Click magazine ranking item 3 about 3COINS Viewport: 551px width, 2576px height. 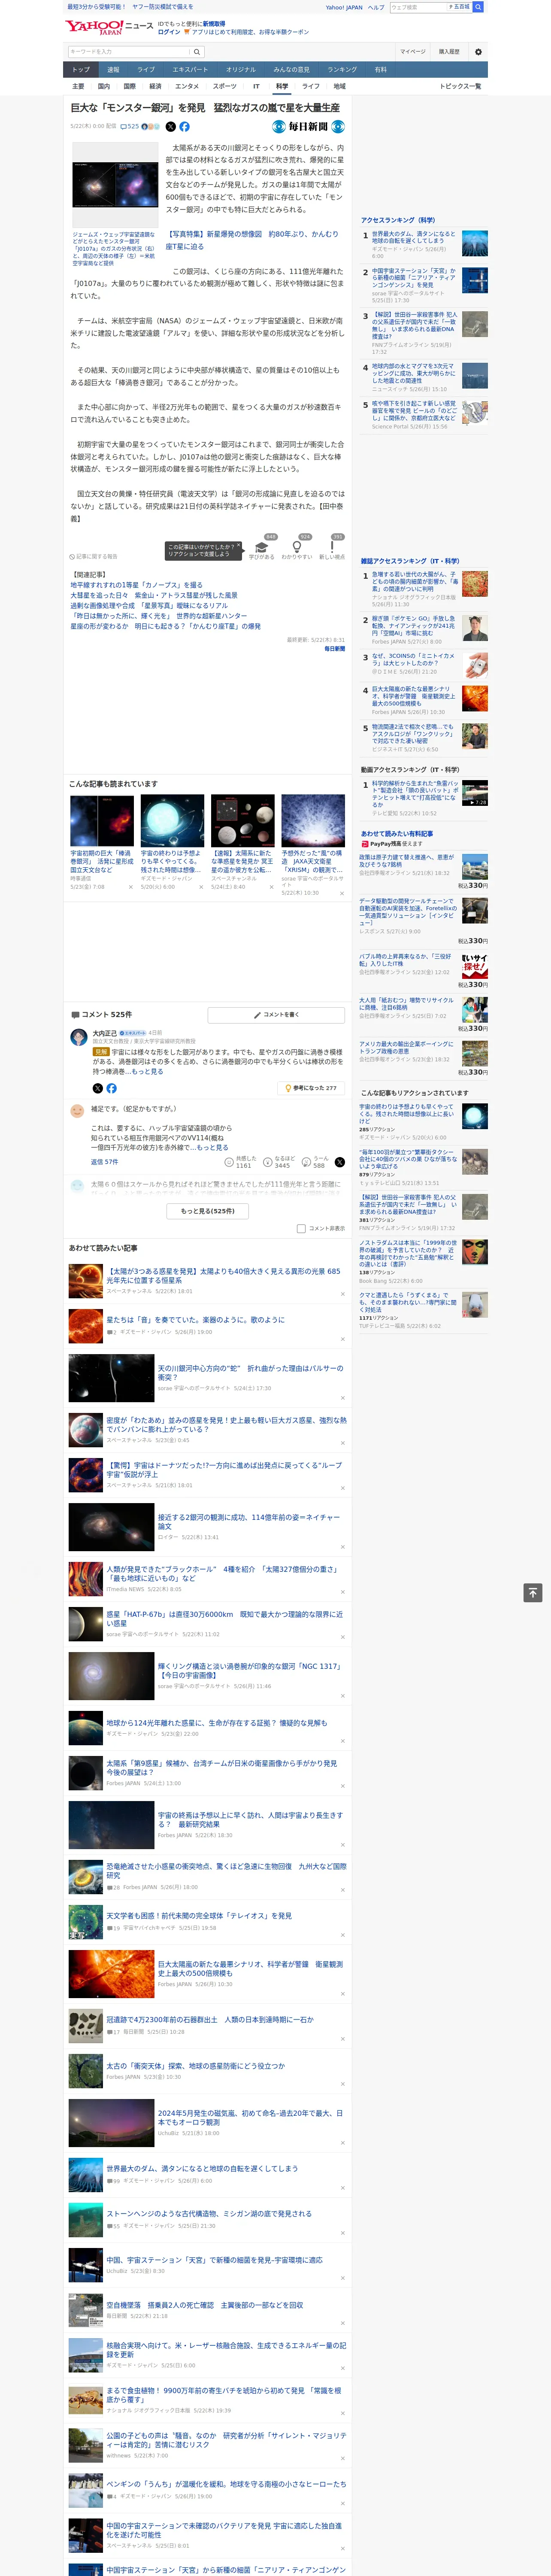point(414,659)
